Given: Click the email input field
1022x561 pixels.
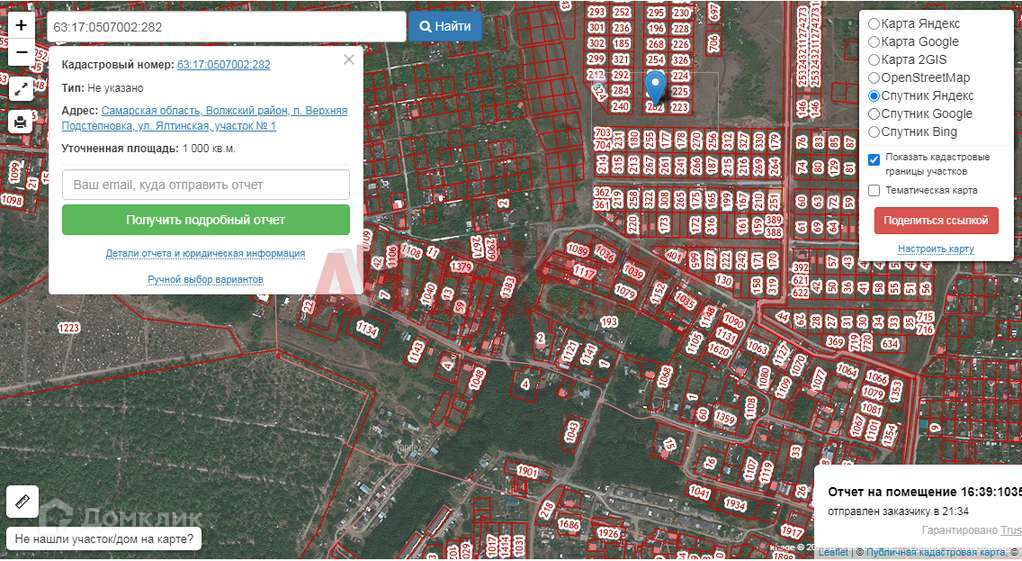Looking at the screenshot, I should [206, 184].
